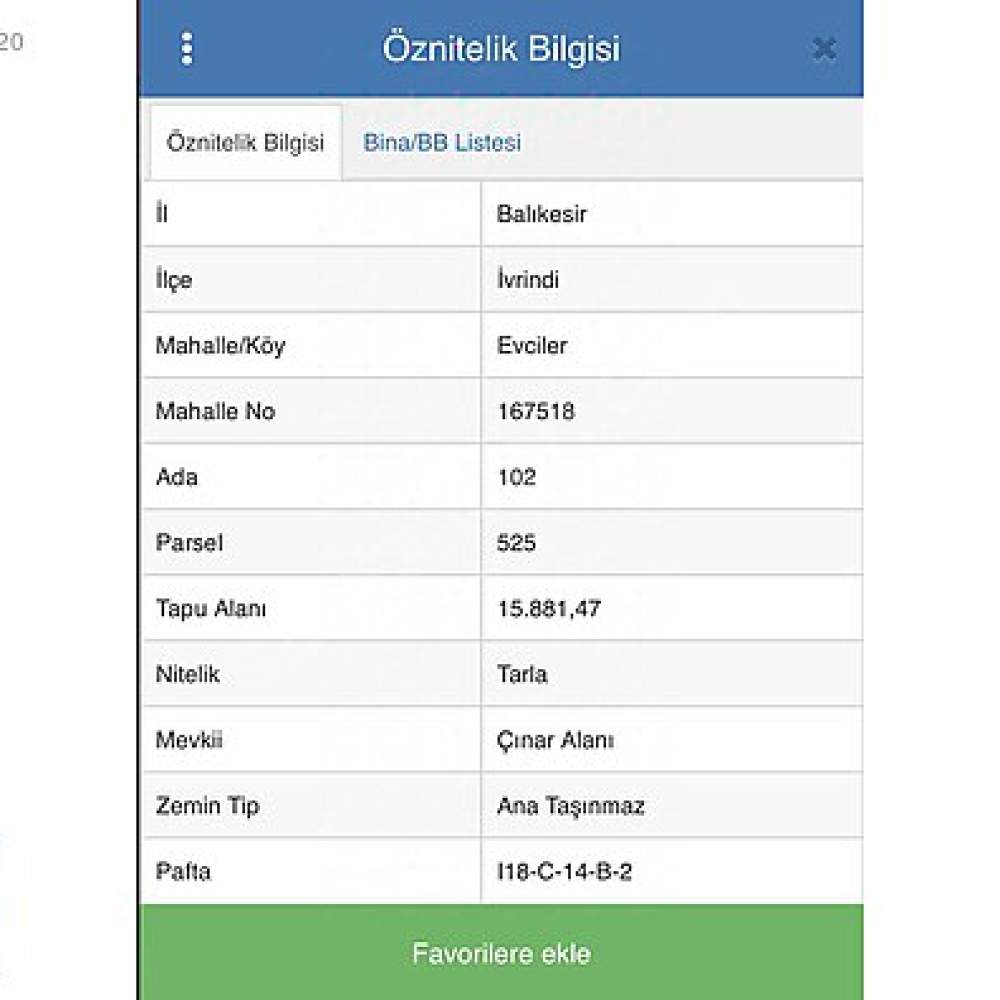Click the İvrindi district value

pos(528,279)
